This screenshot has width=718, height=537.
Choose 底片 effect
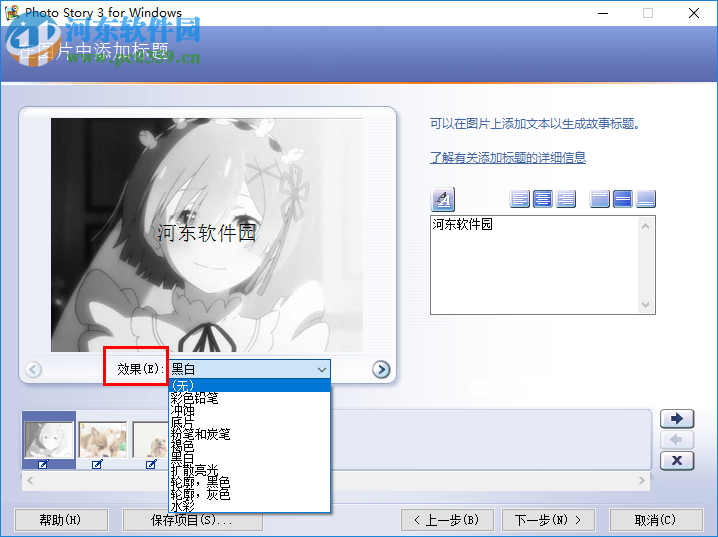(250, 422)
